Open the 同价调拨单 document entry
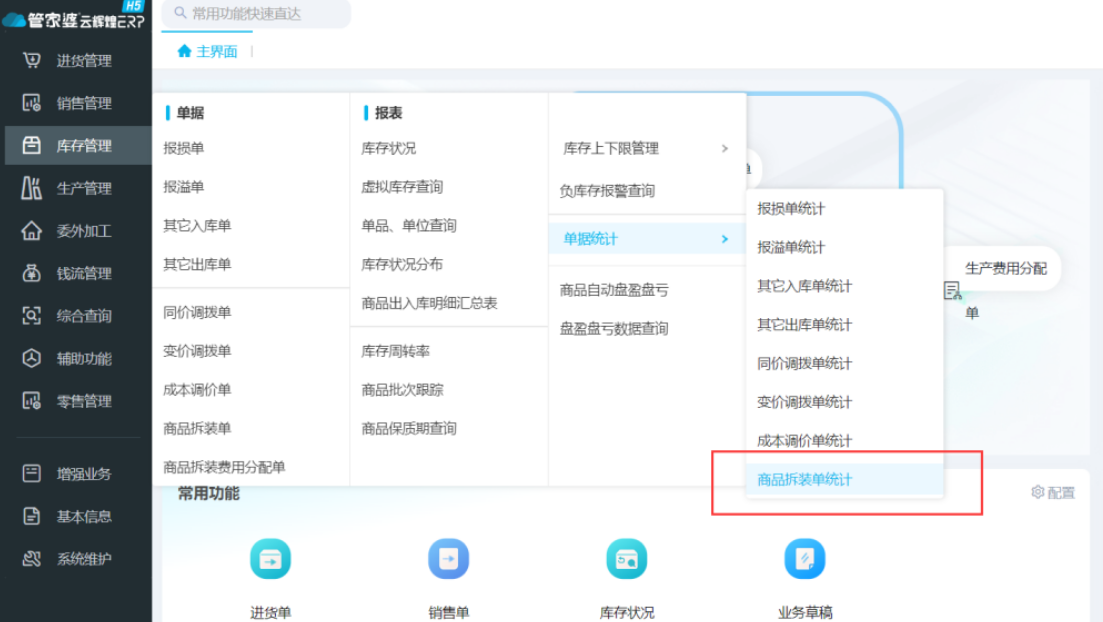1103x622 pixels. click(x=197, y=312)
